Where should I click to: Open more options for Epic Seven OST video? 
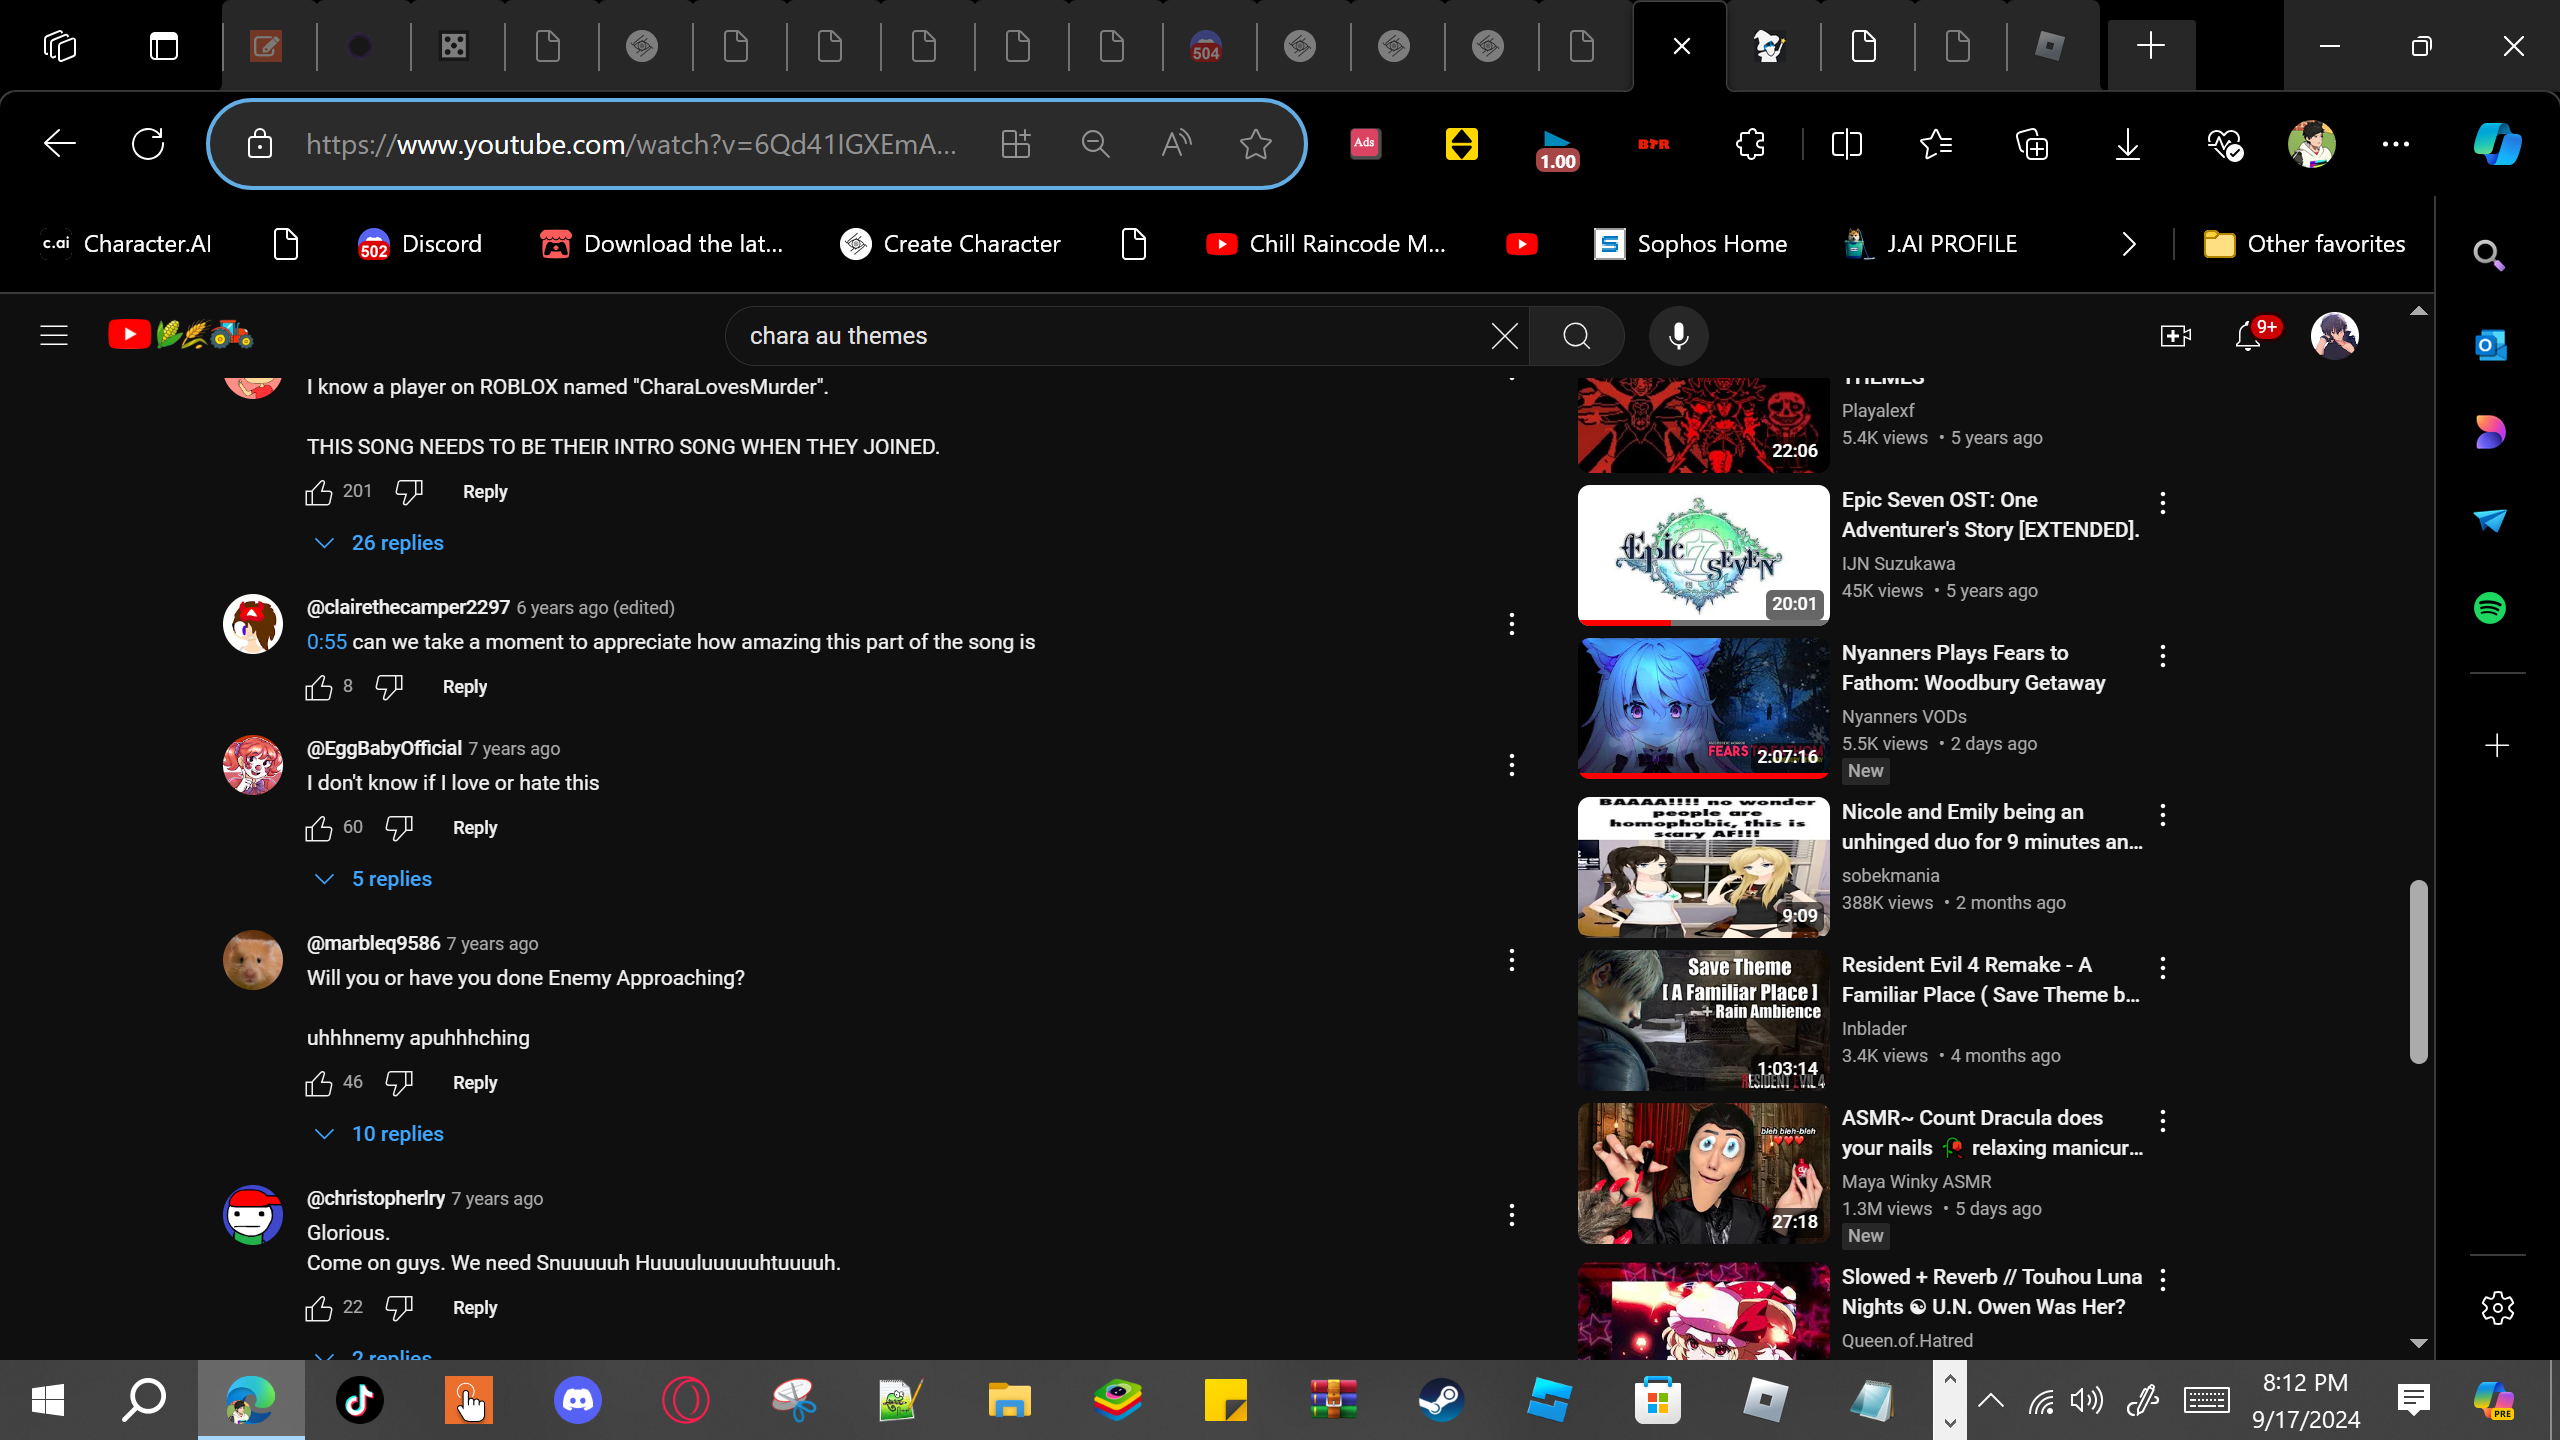click(2162, 503)
